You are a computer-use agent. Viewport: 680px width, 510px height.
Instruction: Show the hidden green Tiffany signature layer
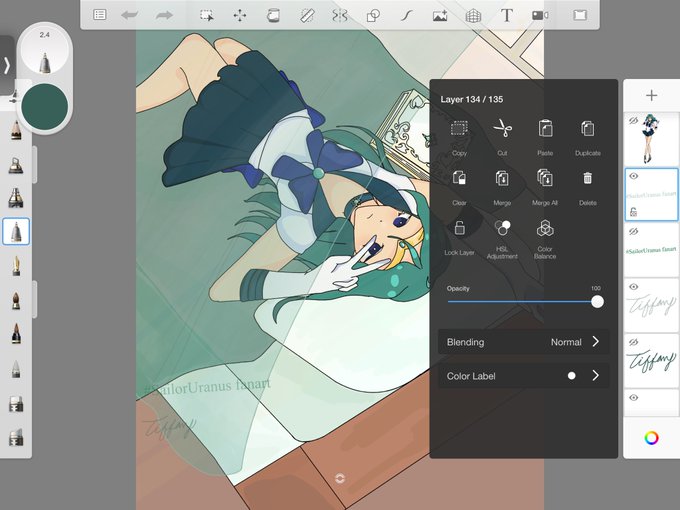coord(634,342)
